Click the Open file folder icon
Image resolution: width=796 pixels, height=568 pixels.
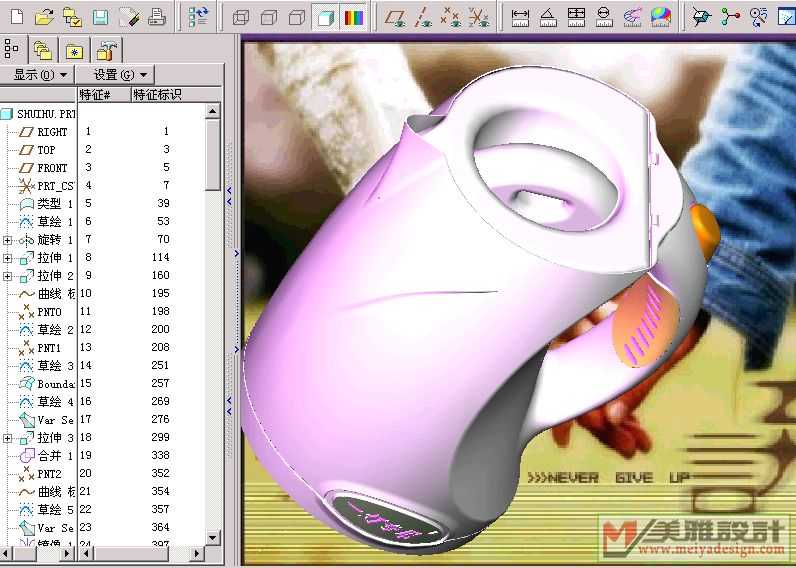coord(44,16)
